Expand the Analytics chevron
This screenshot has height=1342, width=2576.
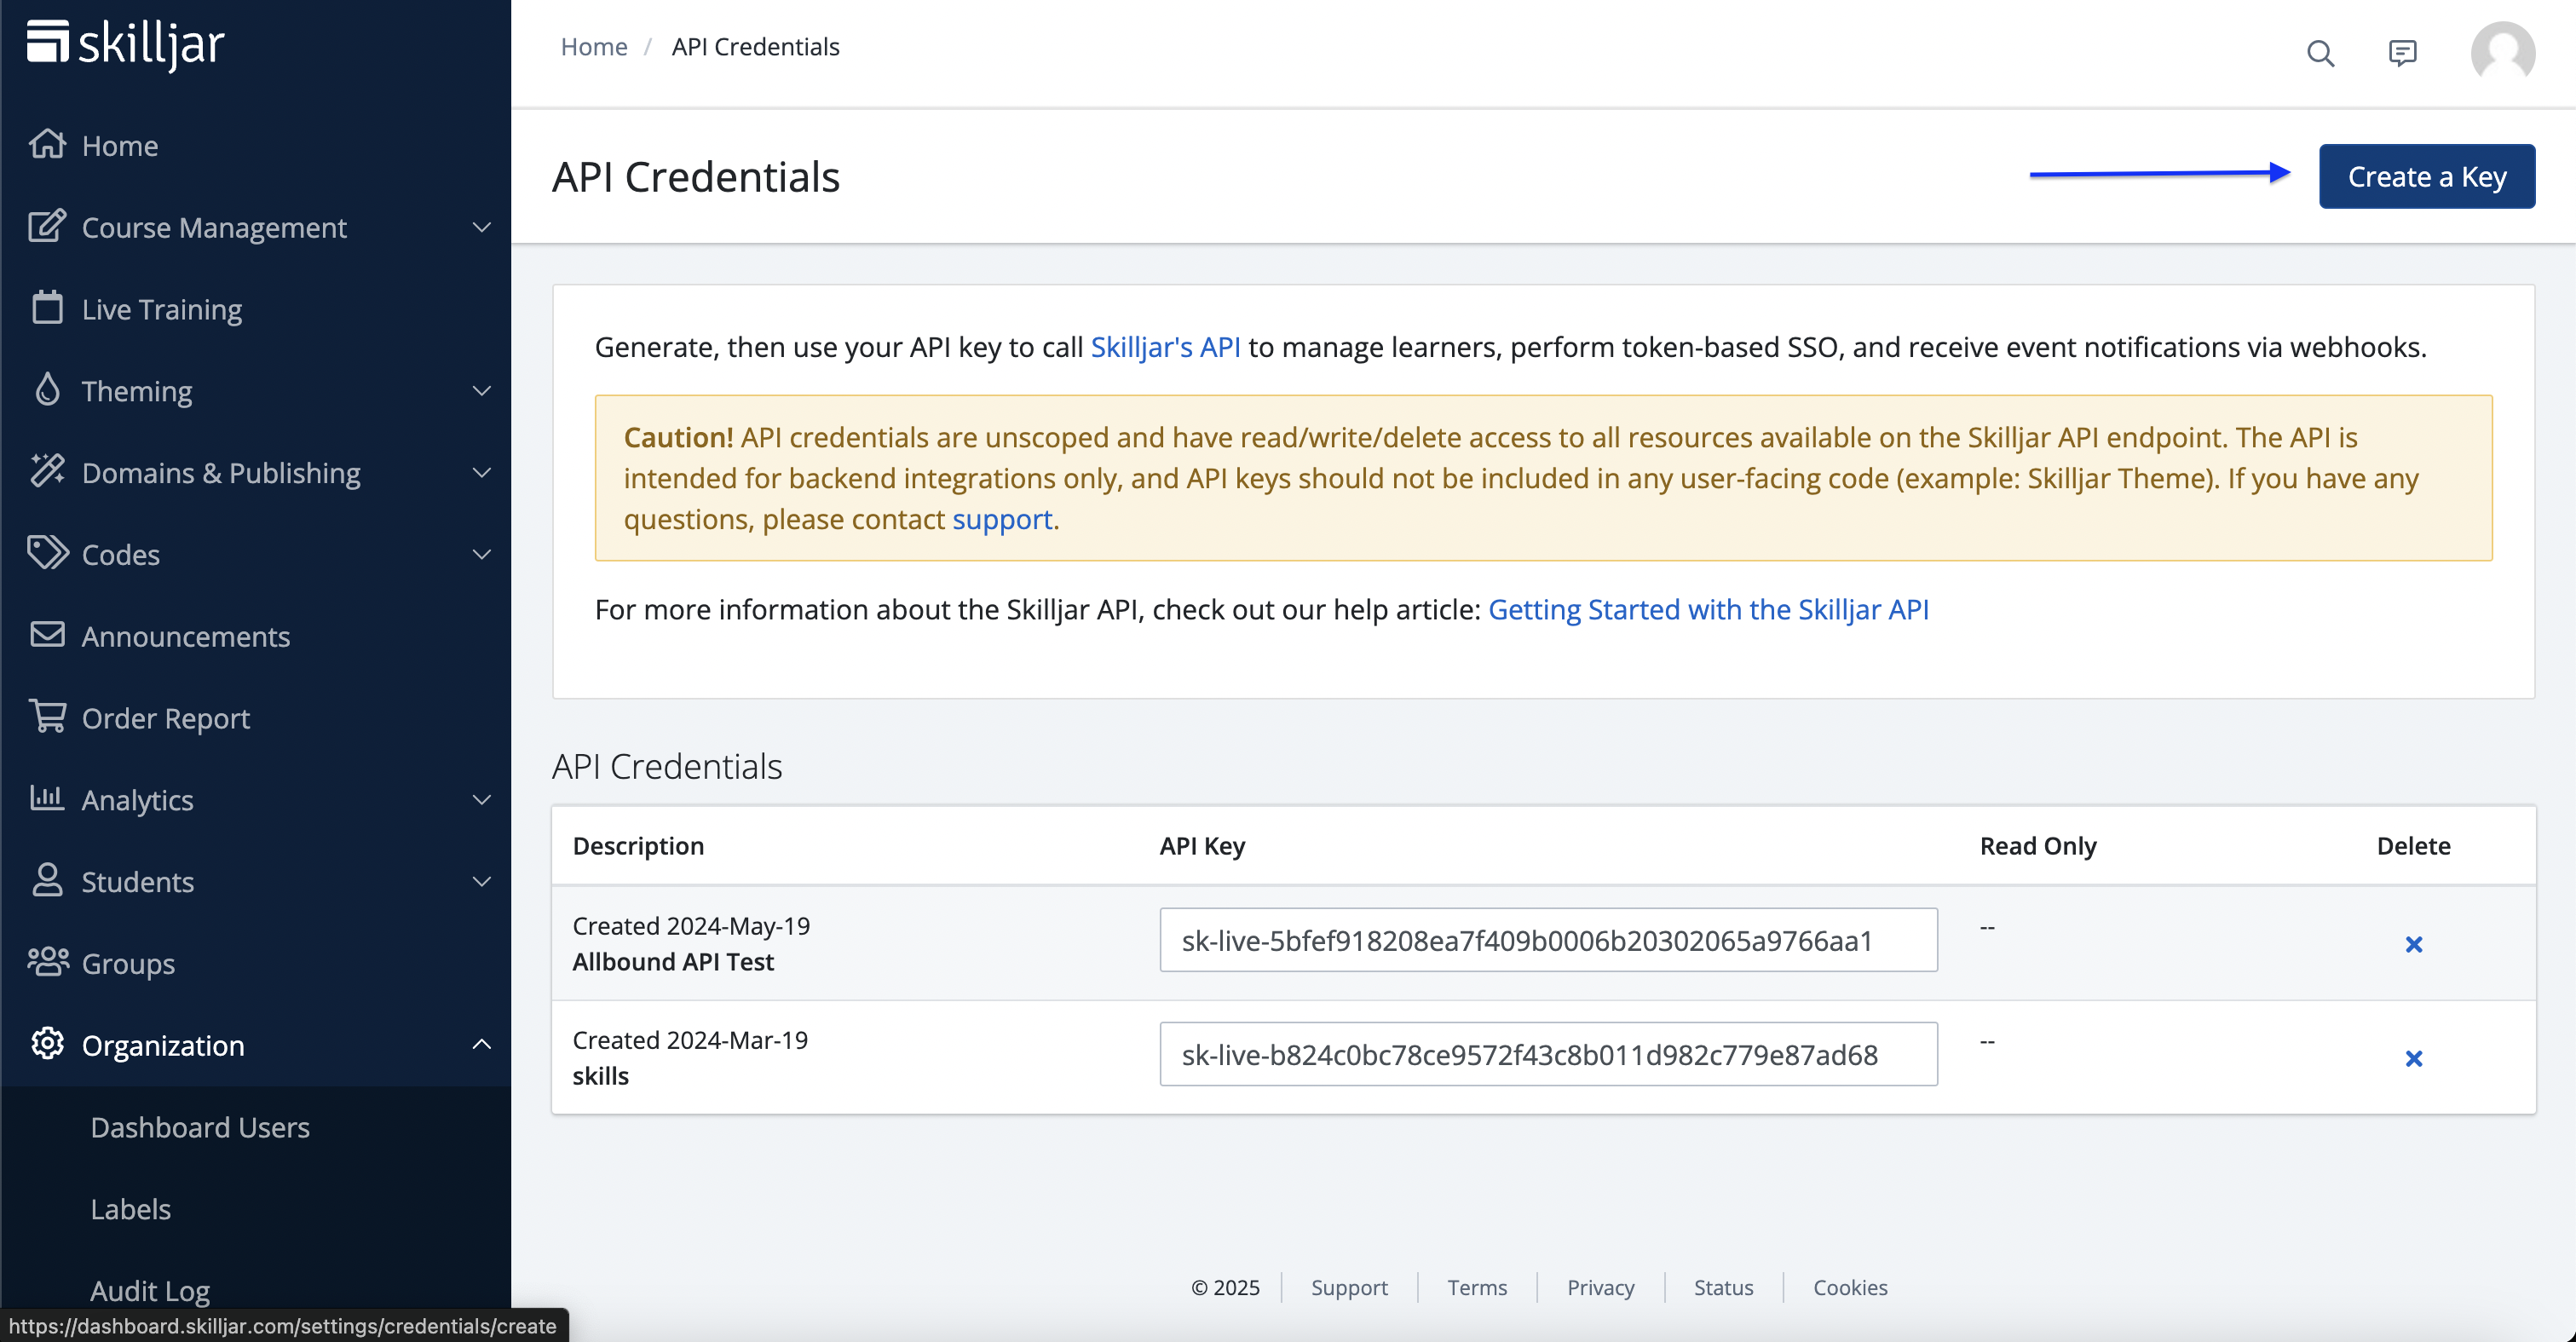pos(481,800)
